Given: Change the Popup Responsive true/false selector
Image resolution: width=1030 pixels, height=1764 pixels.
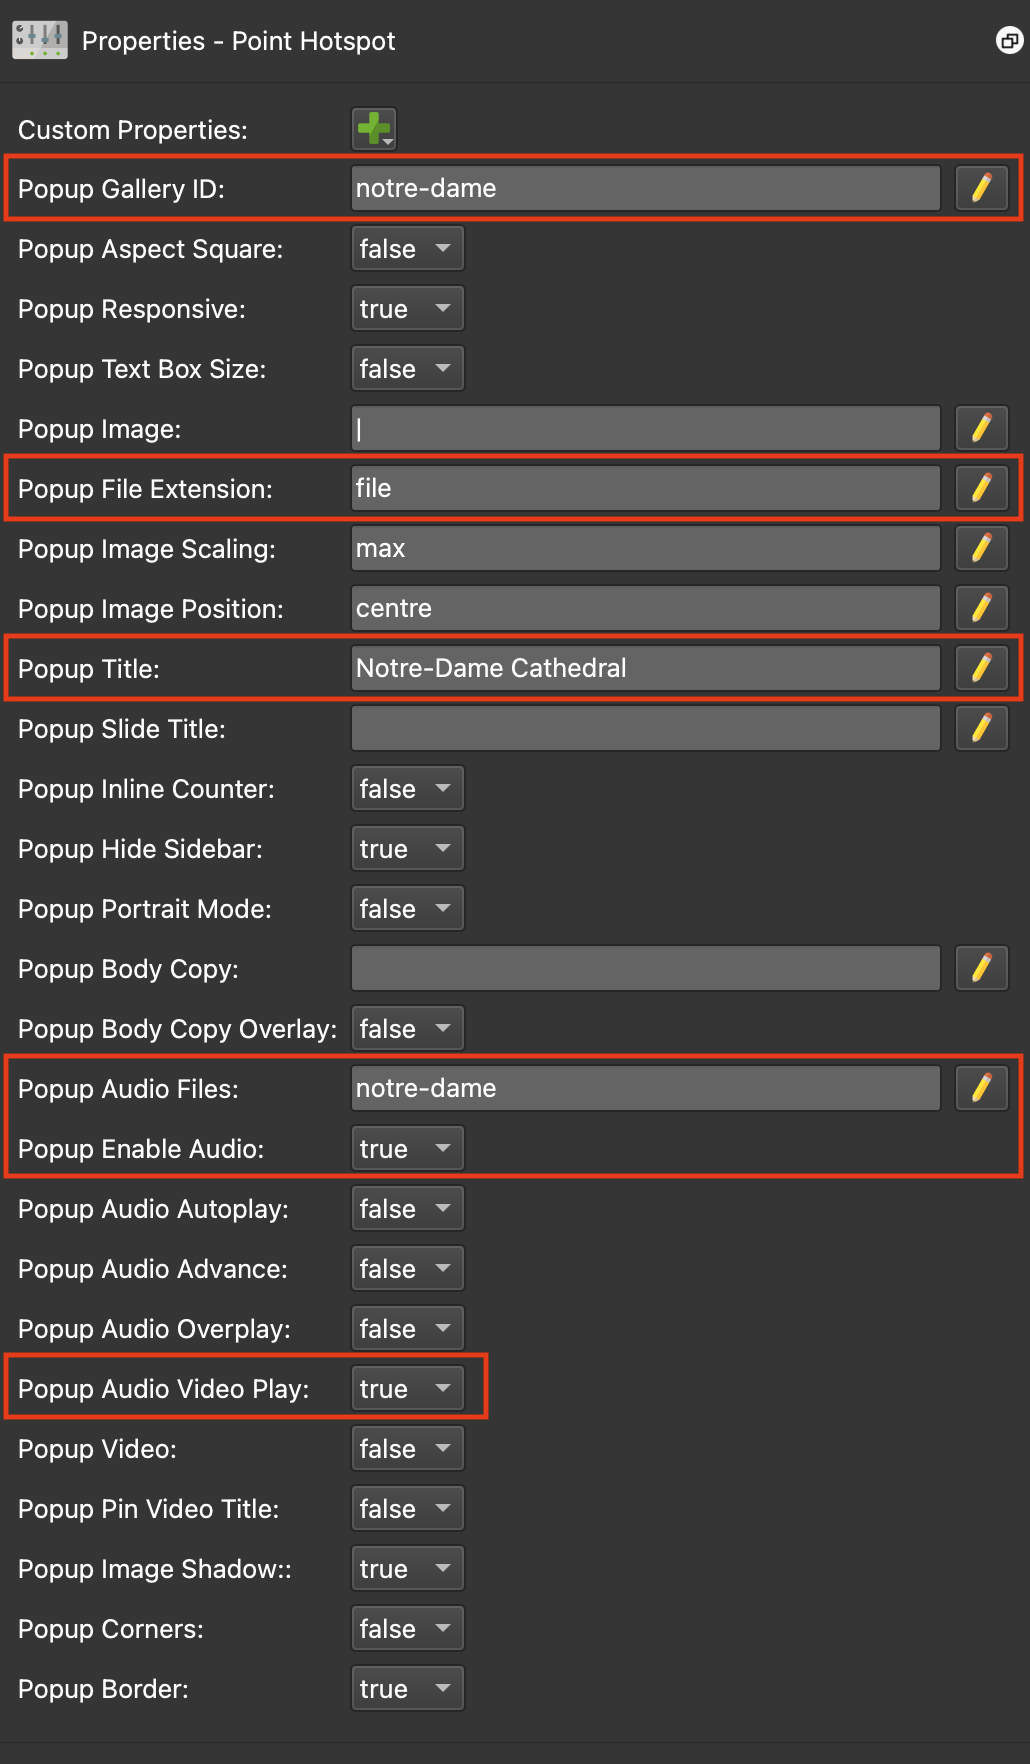Looking at the screenshot, I should click(408, 308).
